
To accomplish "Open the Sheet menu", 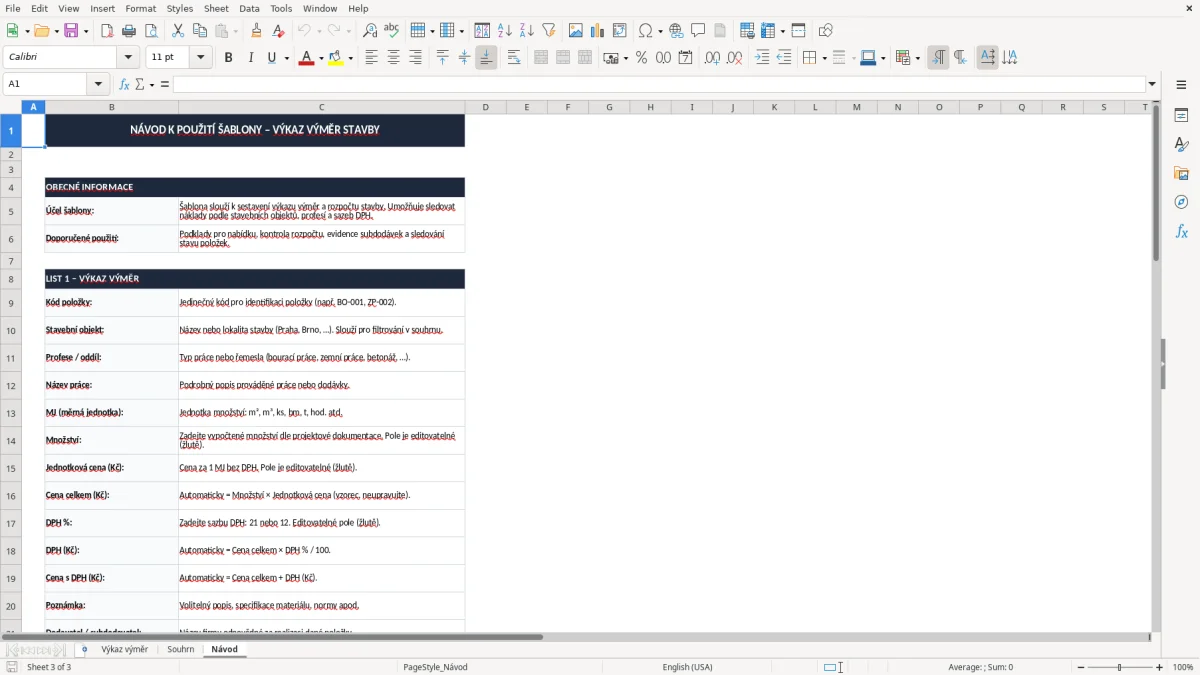I will pyautogui.click(x=216, y=8).
